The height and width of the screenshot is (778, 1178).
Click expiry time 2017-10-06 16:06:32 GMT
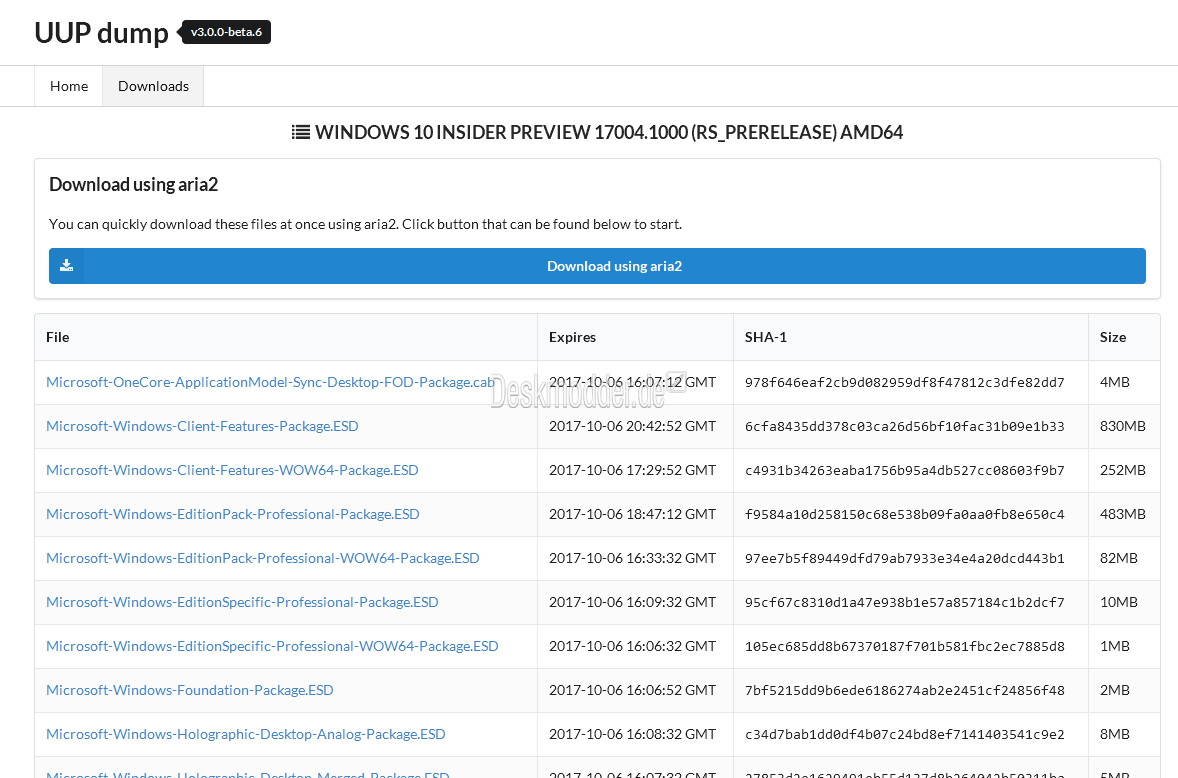pos(633,646)
